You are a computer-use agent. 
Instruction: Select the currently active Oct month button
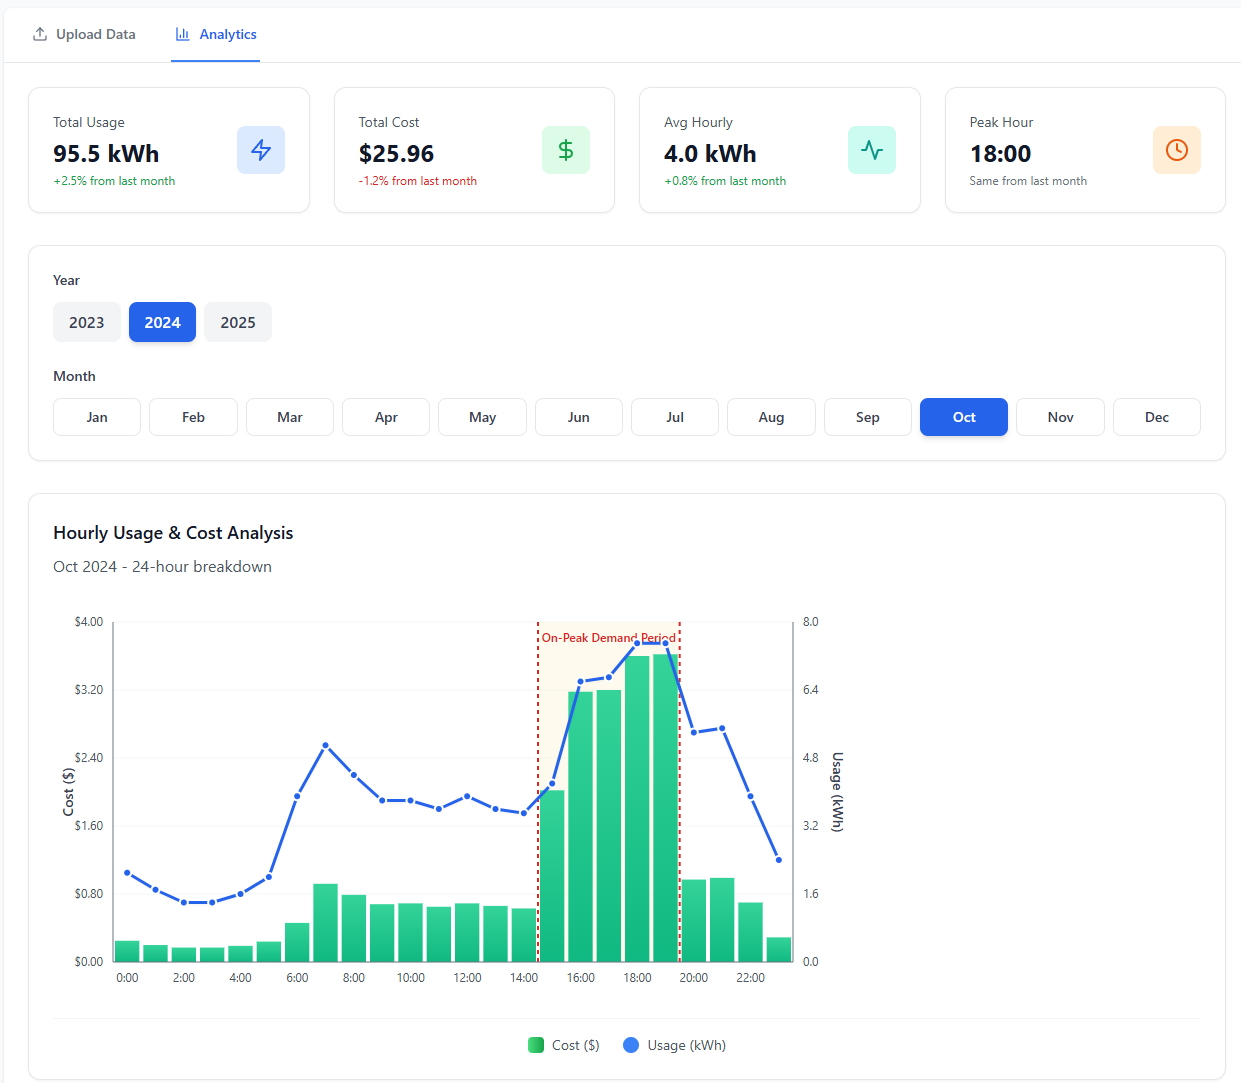(963, 417)
